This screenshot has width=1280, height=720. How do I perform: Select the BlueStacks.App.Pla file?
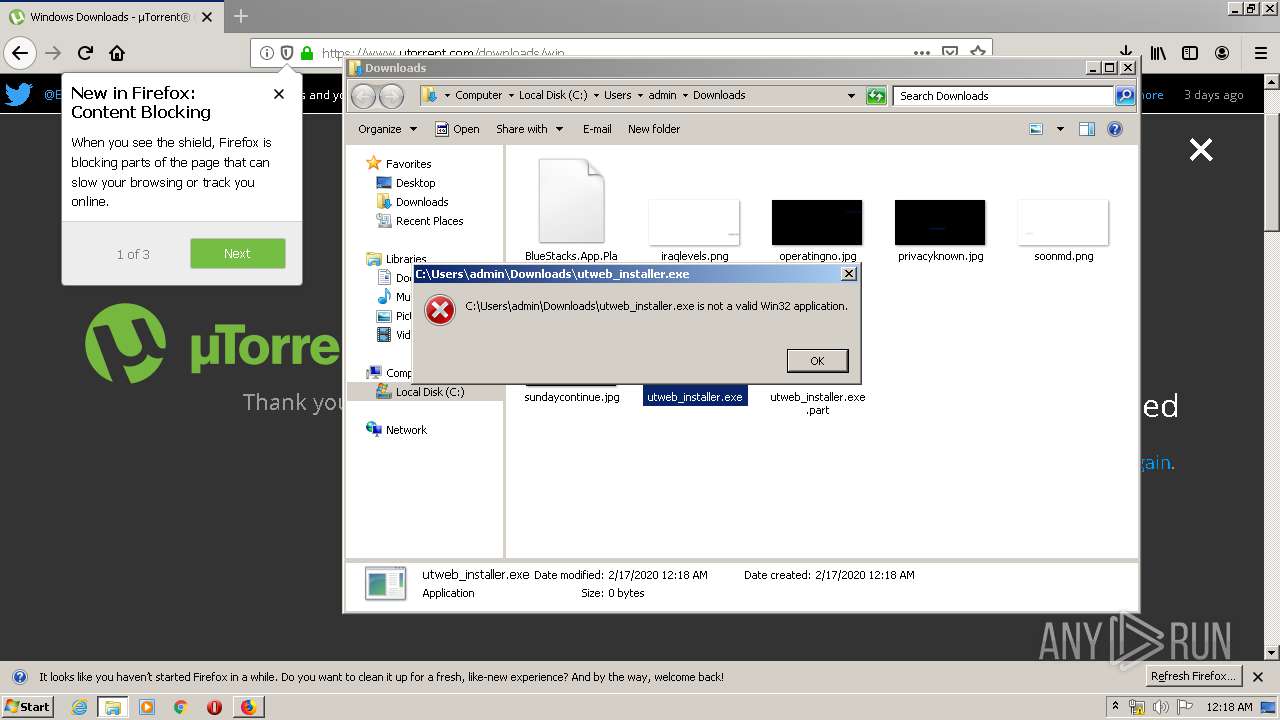click(x=571, y=210)
